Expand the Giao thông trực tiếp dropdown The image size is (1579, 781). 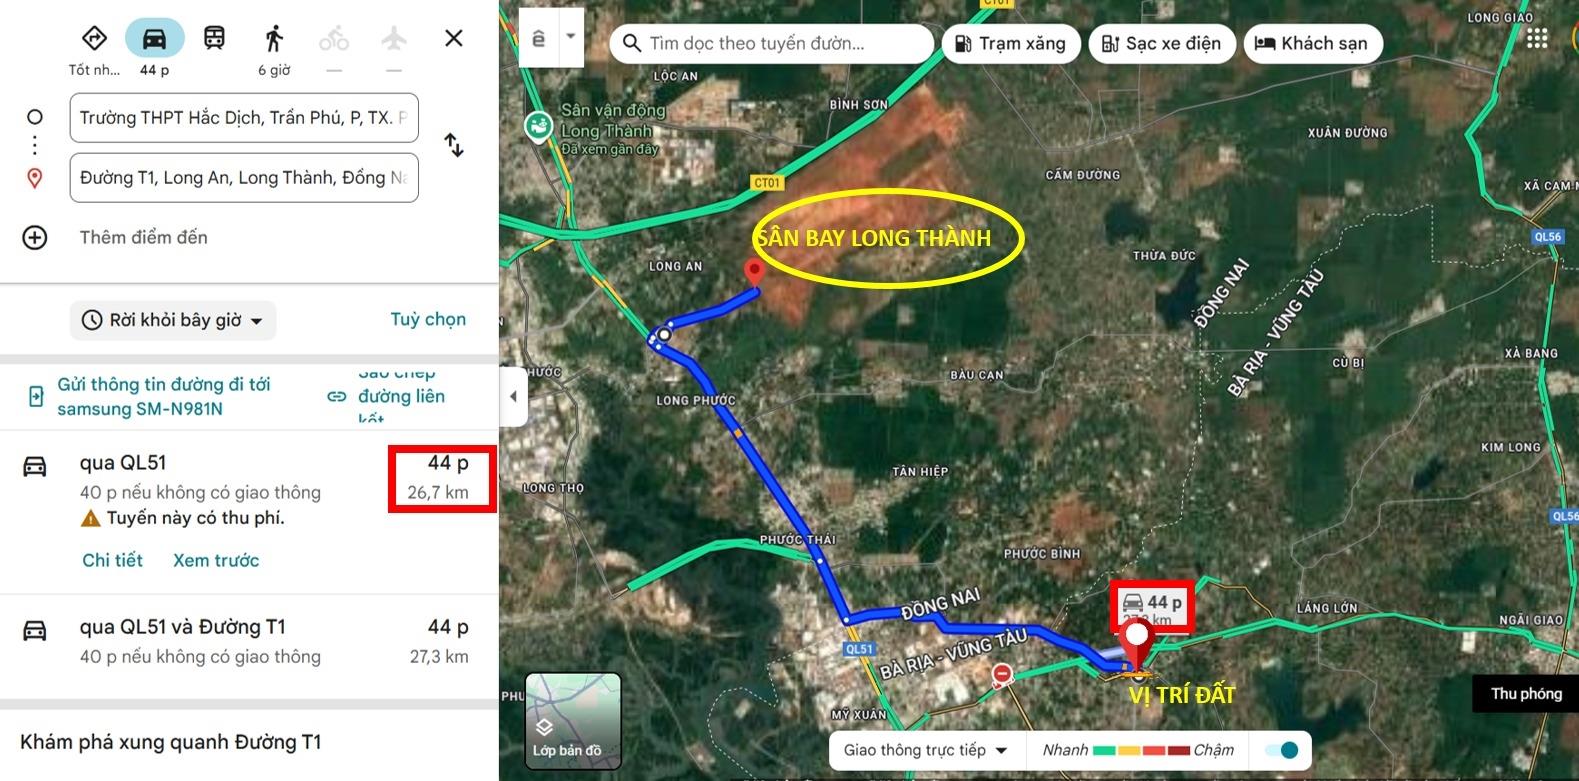point(925,750)
